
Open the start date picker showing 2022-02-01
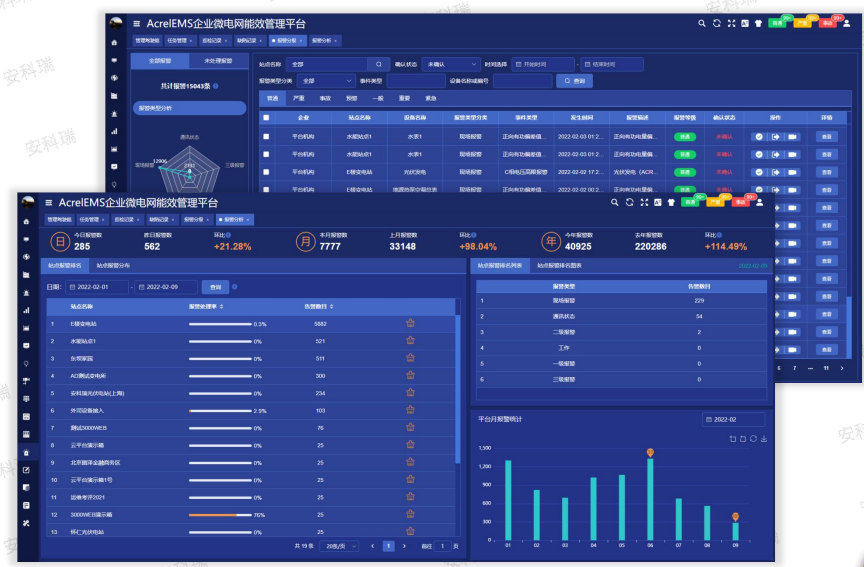point(96,287)
